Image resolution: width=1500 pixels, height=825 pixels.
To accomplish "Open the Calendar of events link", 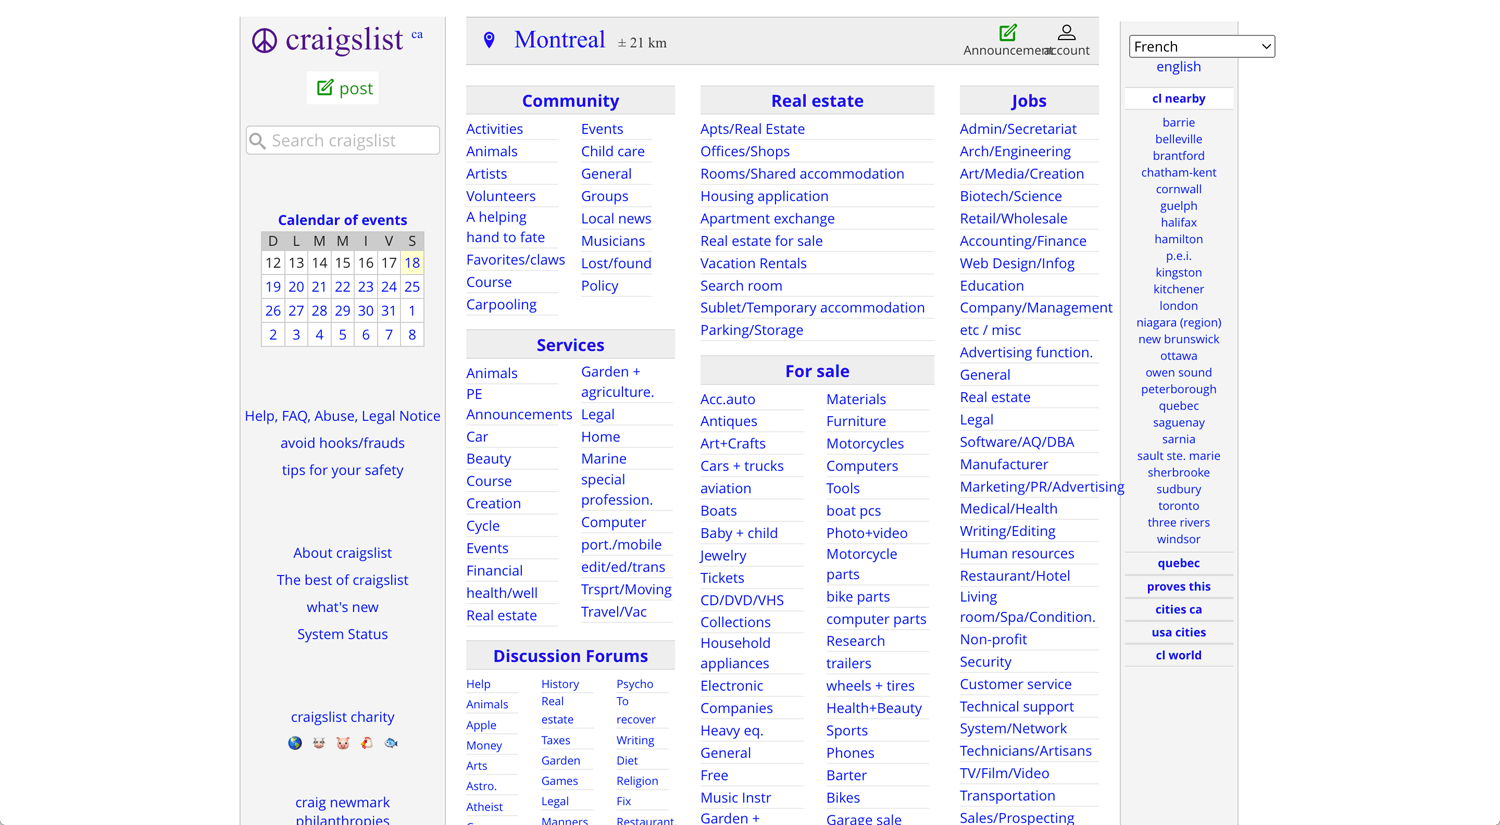I will click(x=342, y=220).
